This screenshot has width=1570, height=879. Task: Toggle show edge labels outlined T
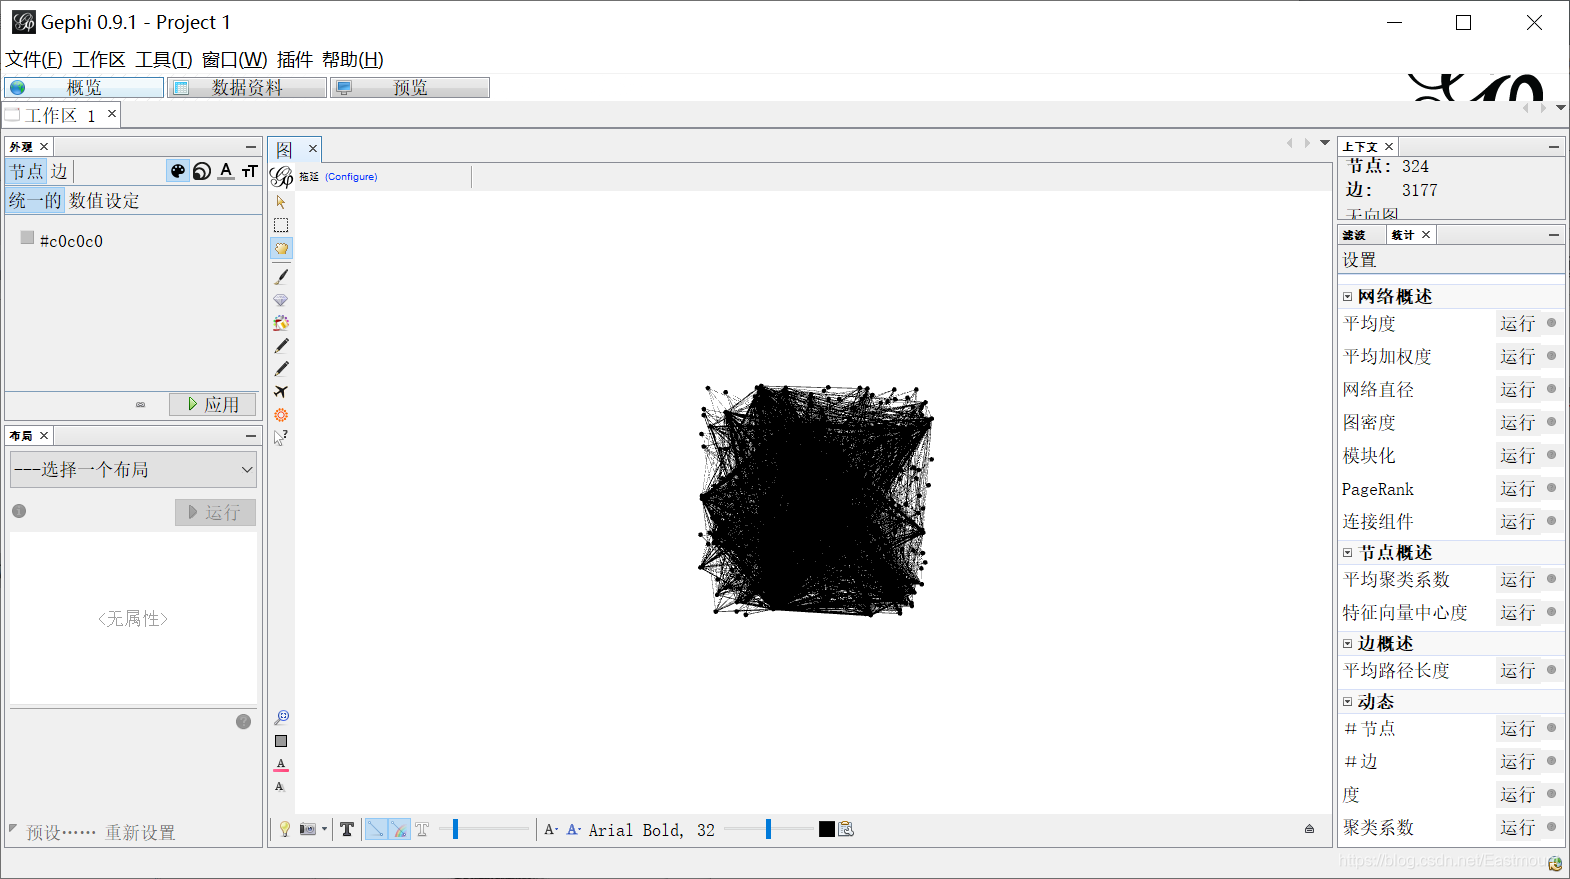422,829
